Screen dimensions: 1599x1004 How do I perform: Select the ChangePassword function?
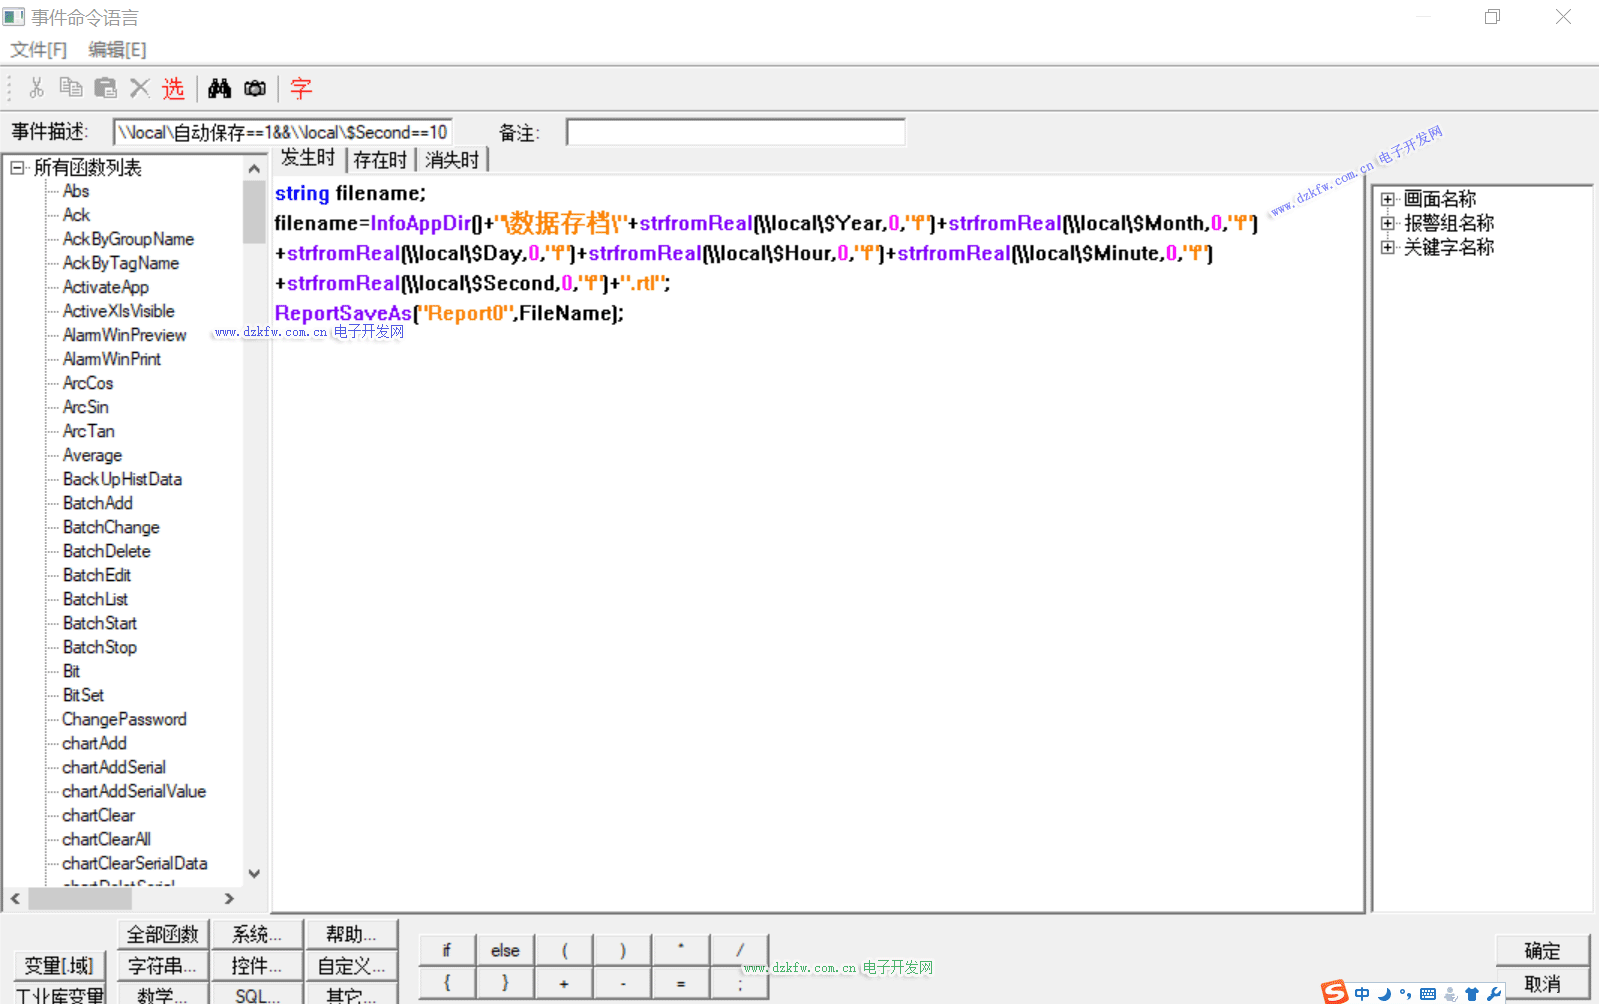coord(124,719)
